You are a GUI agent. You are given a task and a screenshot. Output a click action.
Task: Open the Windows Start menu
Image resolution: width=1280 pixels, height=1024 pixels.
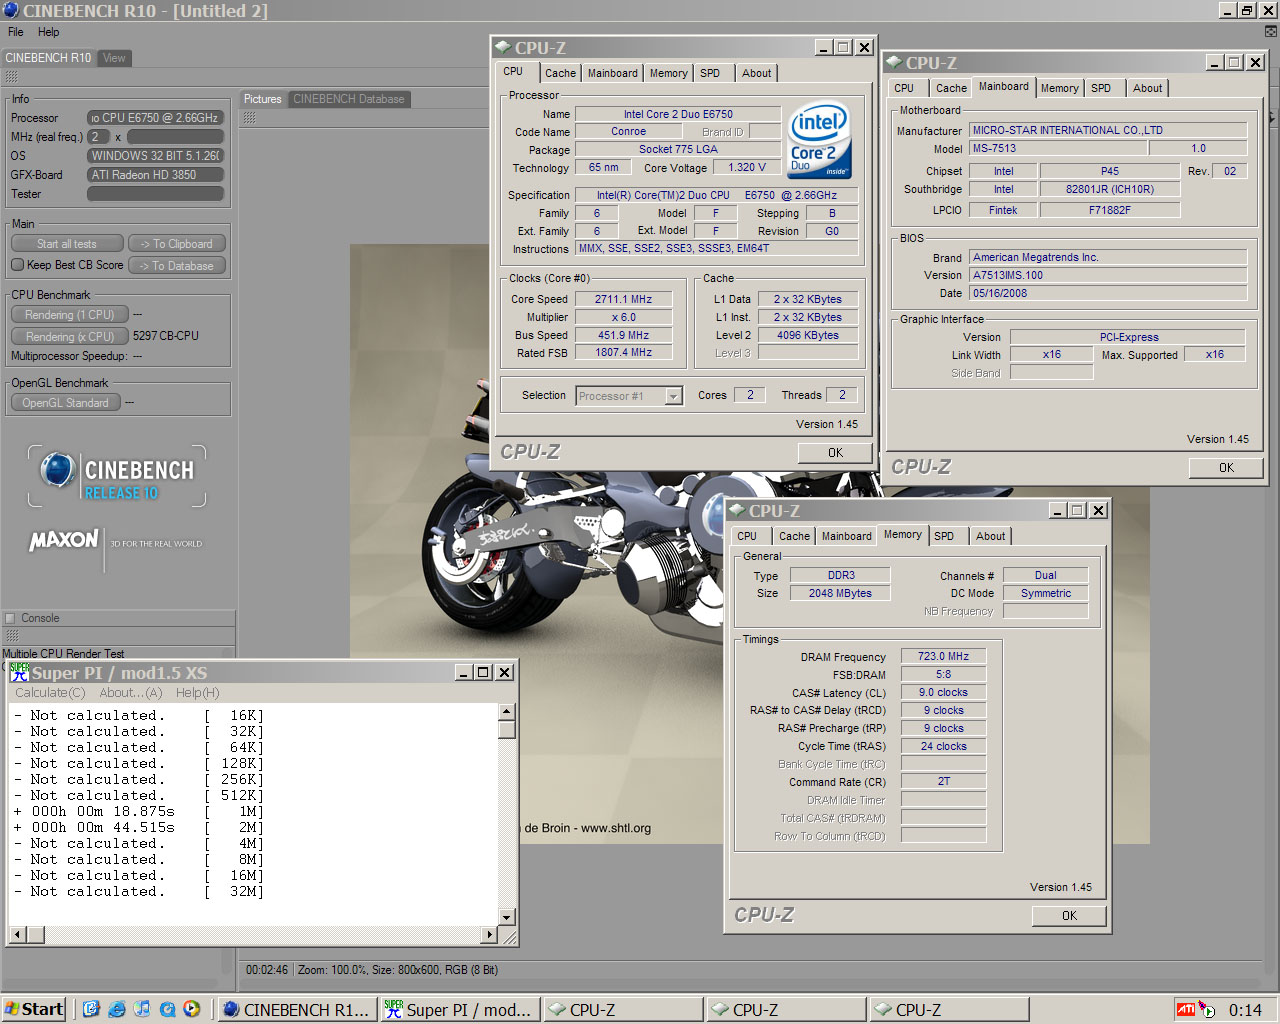click(x=34, y=1009)
